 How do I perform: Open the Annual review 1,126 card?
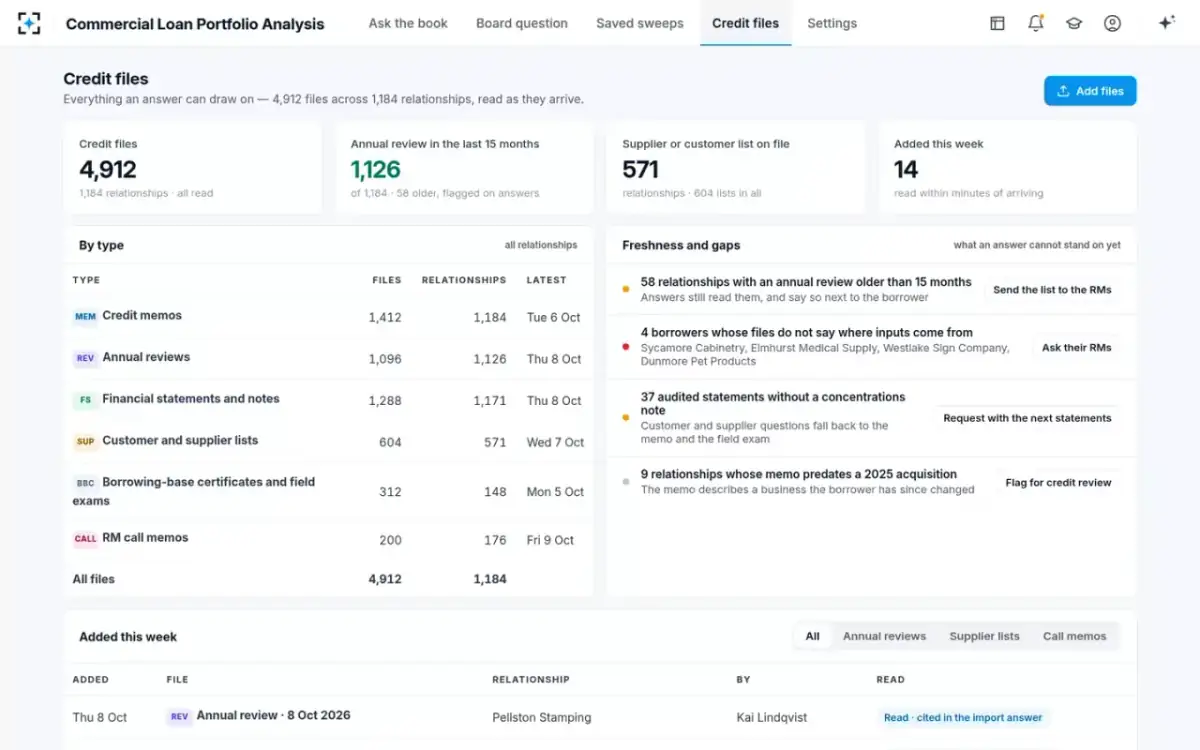[464, 168]
